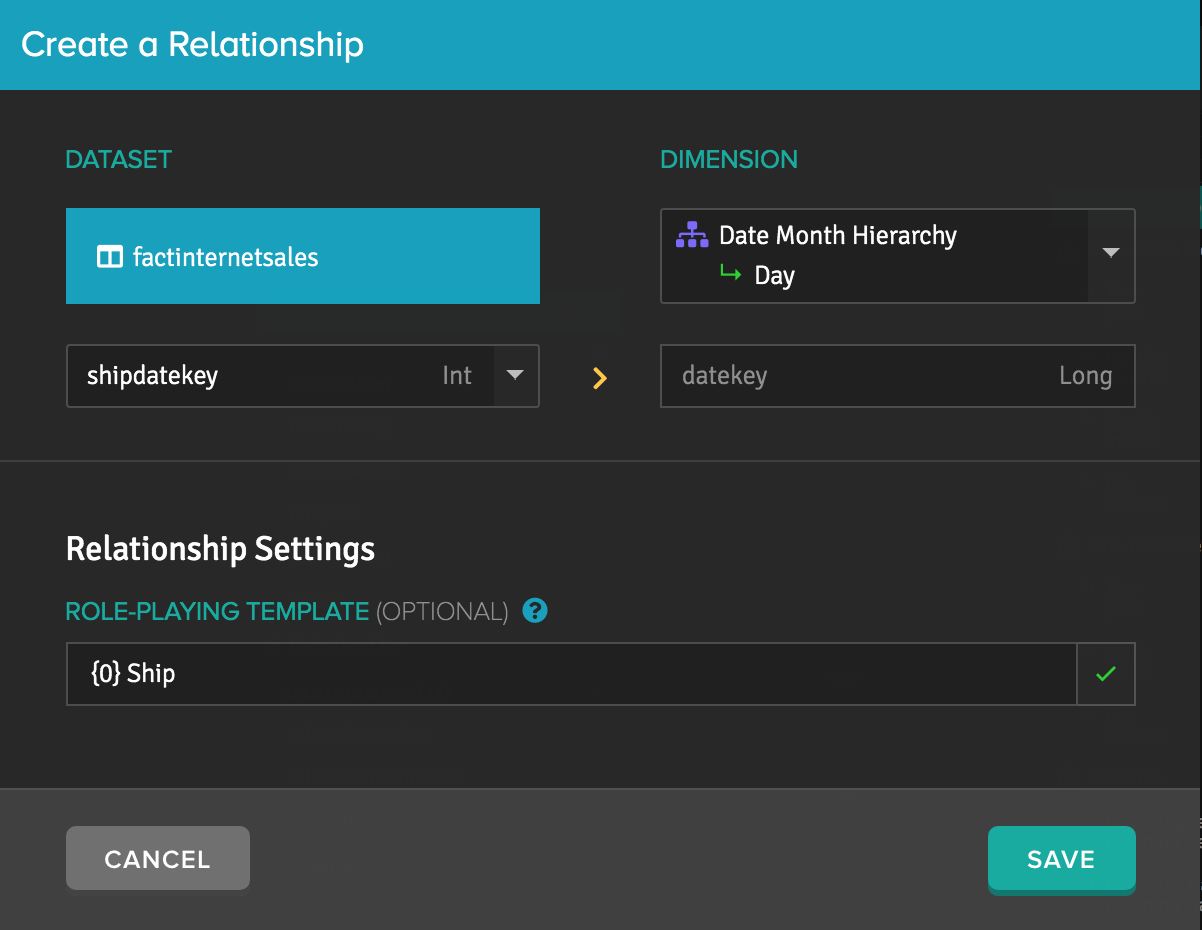Click the datekey Long field

[x=898, y=376]
